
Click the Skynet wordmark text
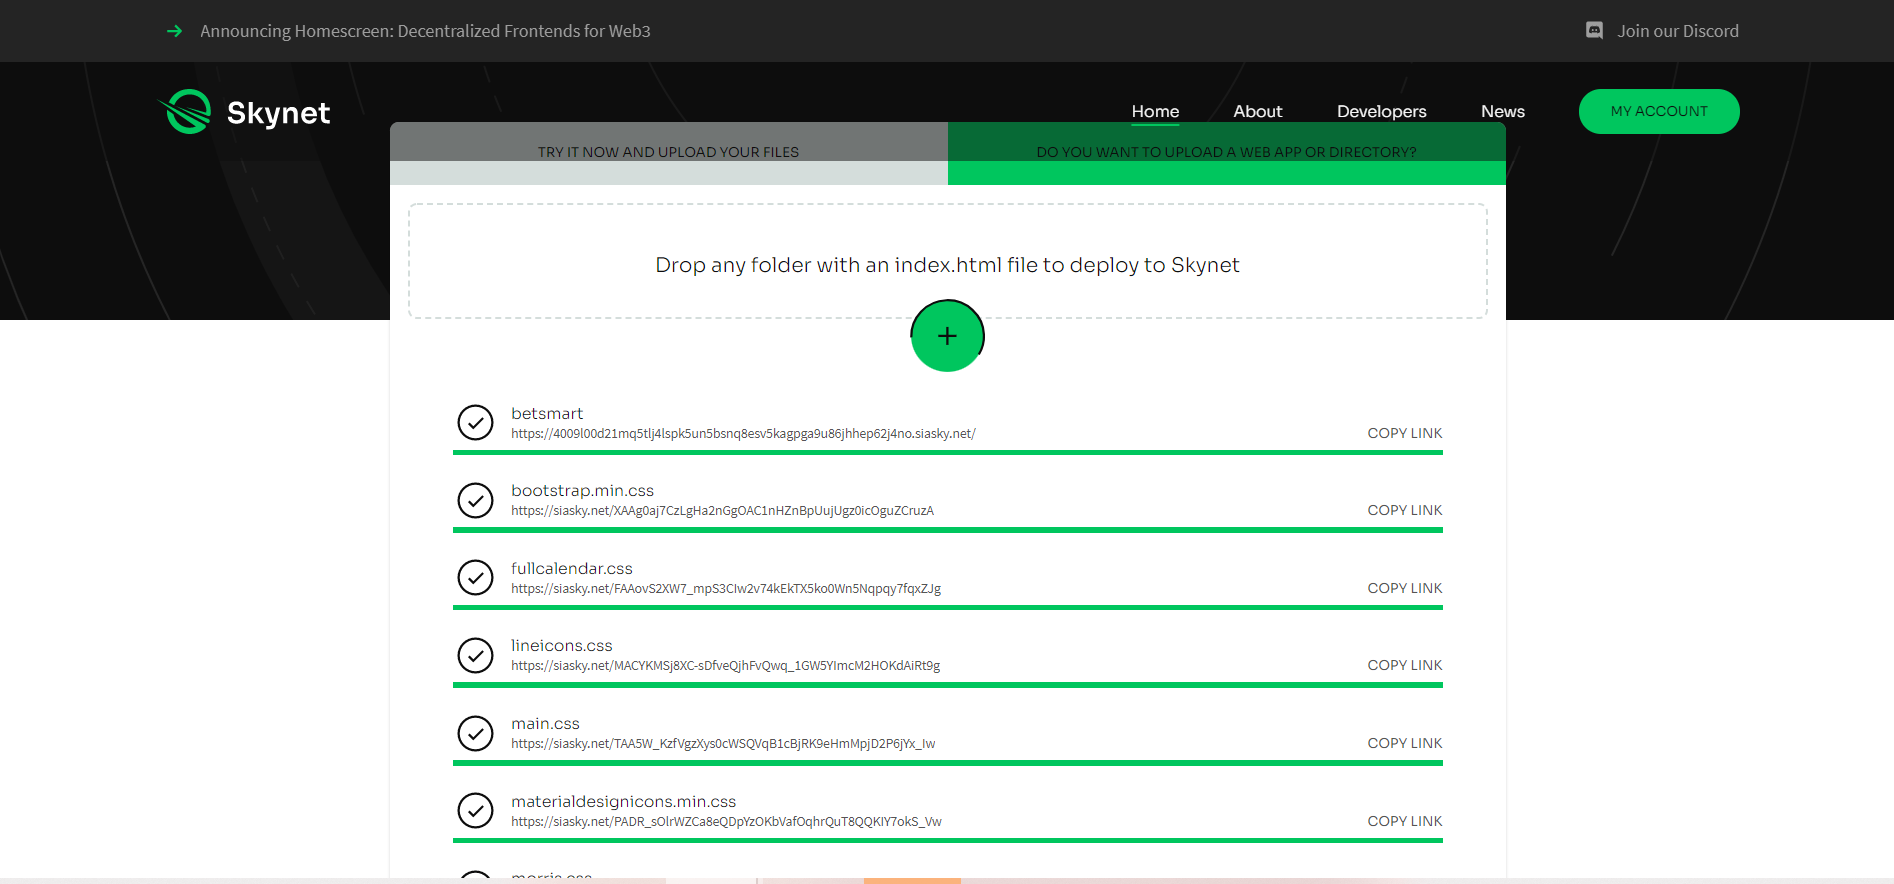point(278,113)
